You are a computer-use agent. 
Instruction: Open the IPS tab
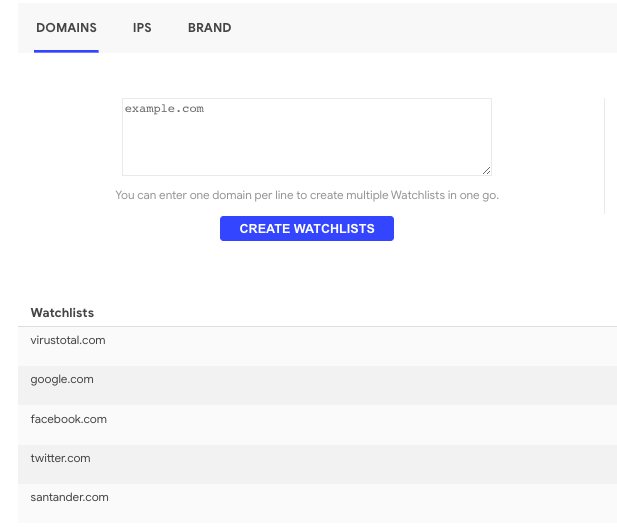click(142, 28)
